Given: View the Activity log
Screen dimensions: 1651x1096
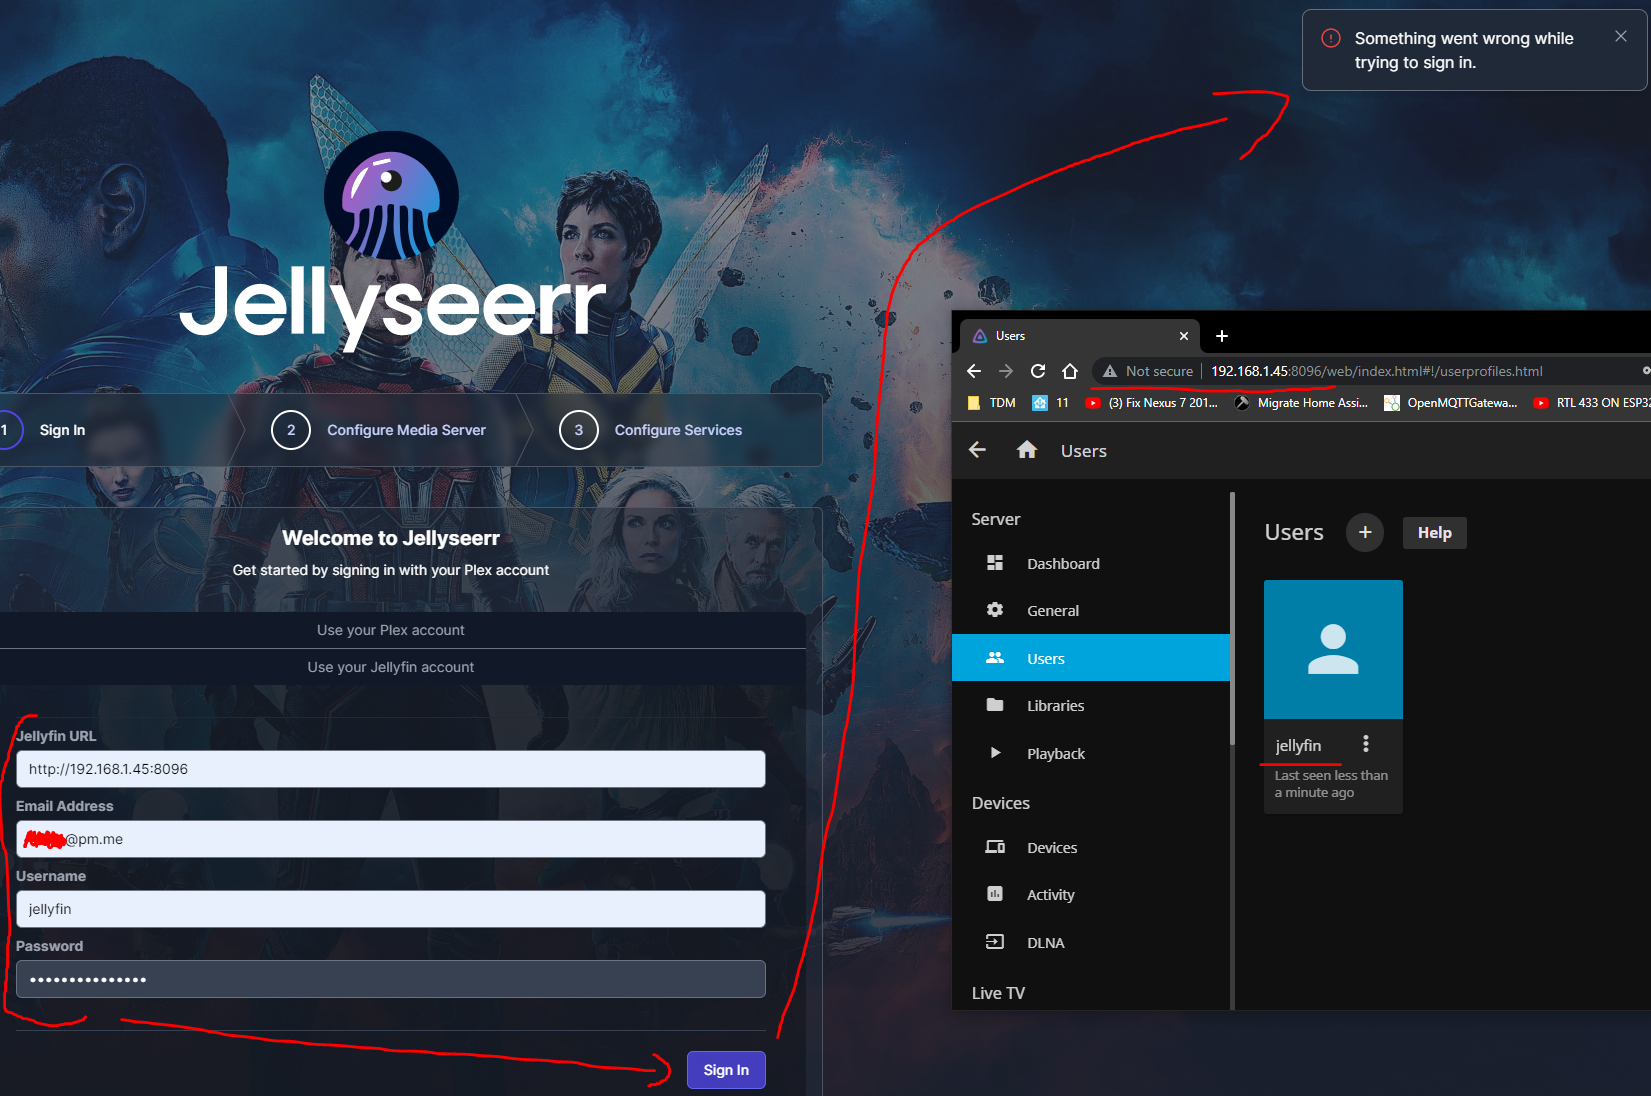Looking at the screenshot, I should (1051, 894).
